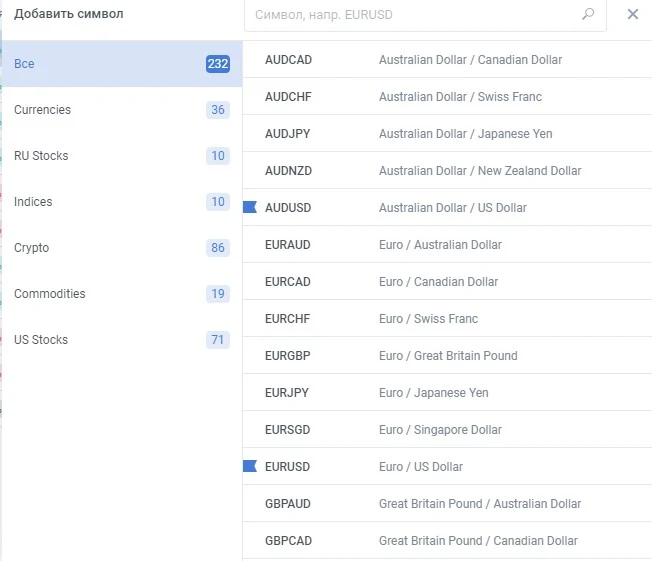Click the blue flag next to EURUSD

pos(250,466)
